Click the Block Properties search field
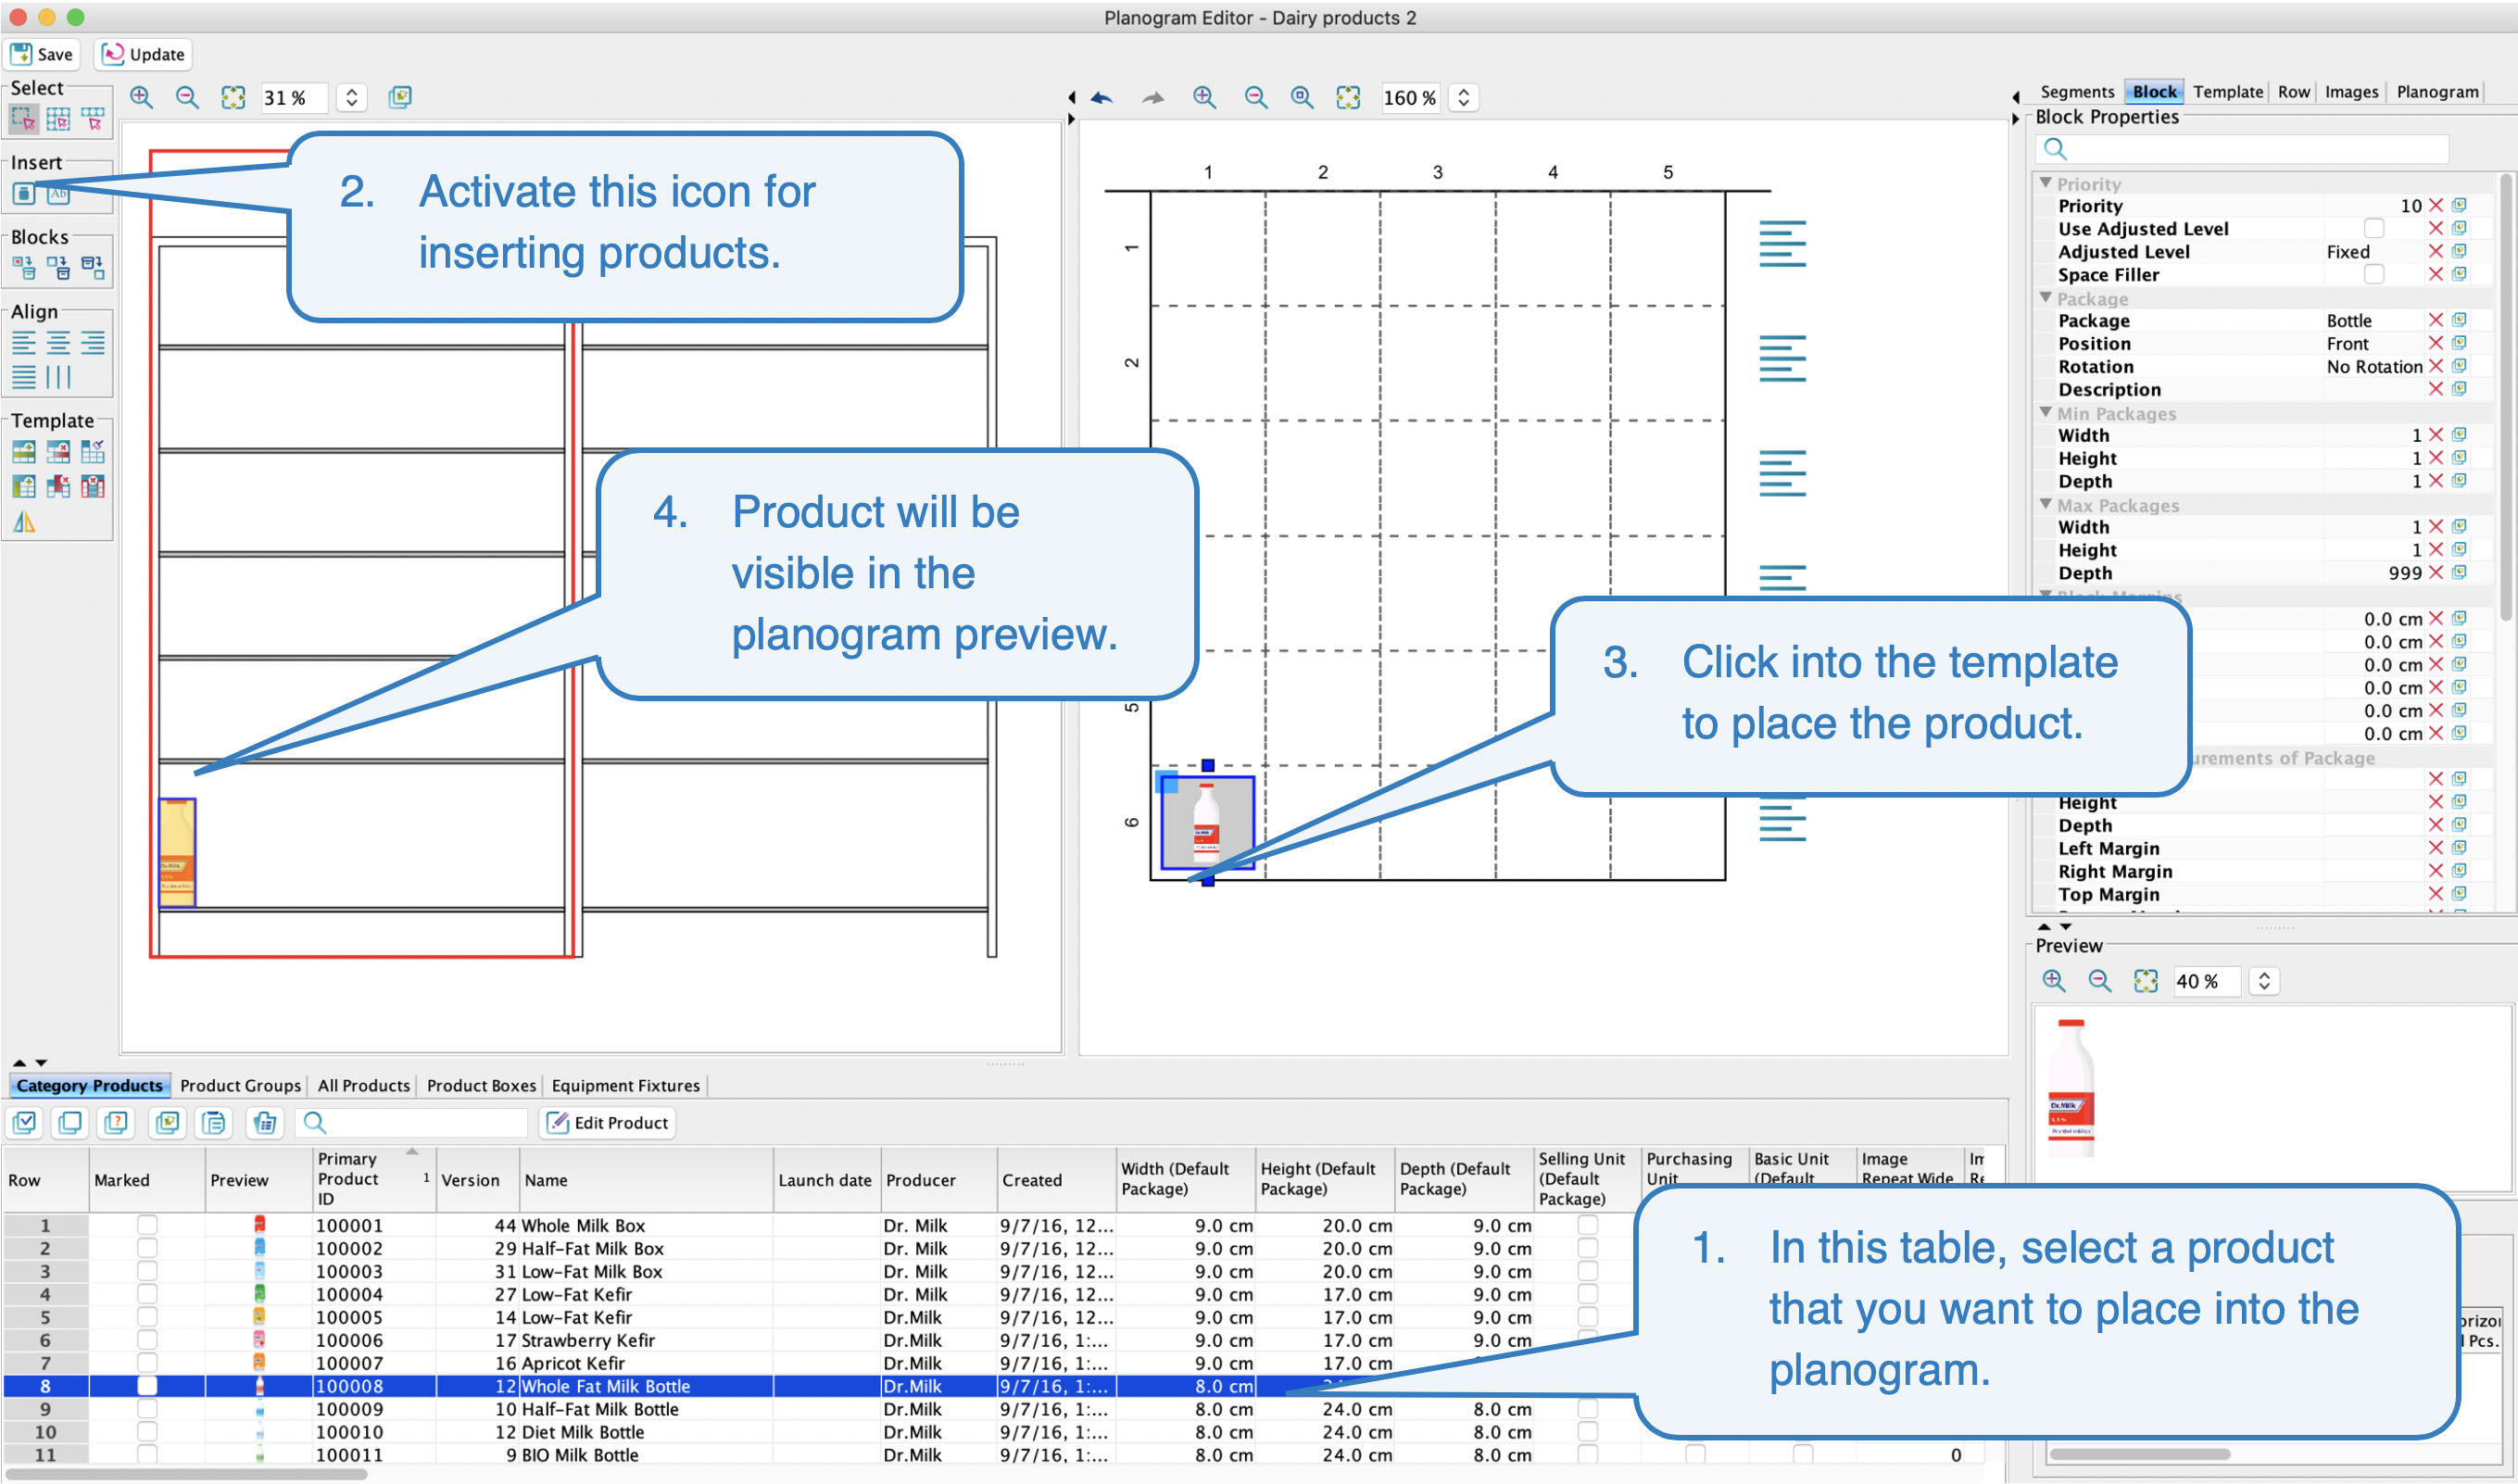The height and width of the screenshot is (1484, 2518). 2242,149
